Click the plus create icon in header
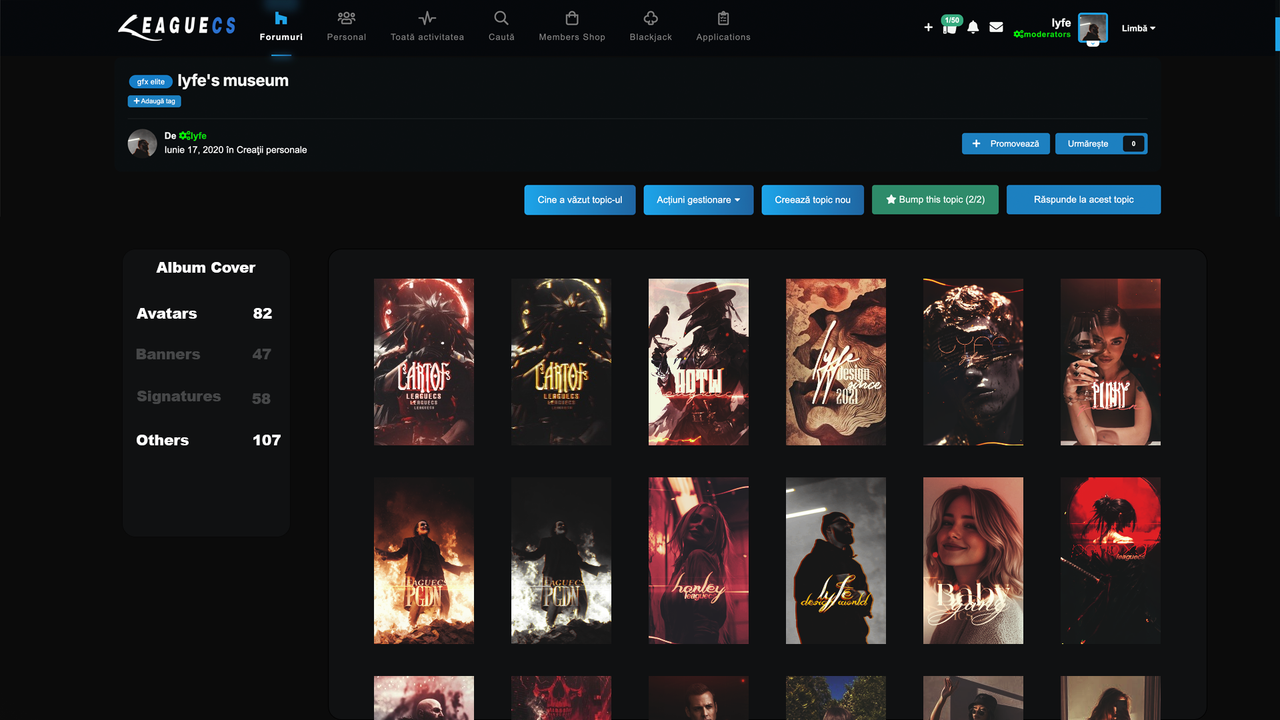1280x720 pixels. click(x=928, y=28)
